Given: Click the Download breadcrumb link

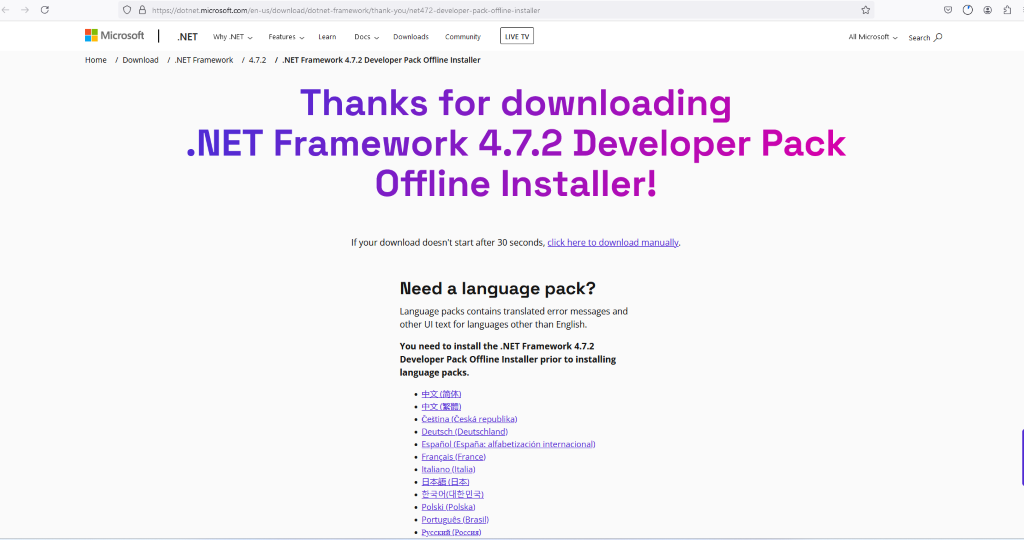Looking at the screenshot, I should point(140,60).
